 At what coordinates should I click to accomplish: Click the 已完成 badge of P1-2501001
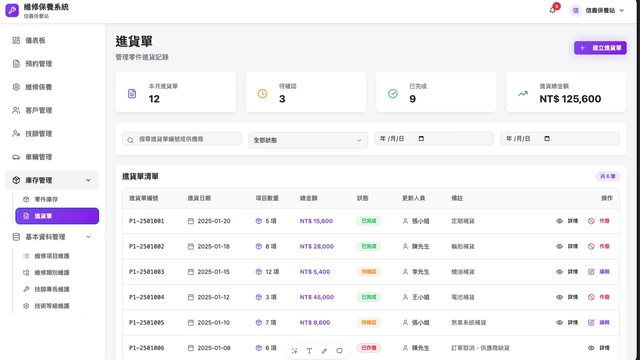(369, 221)
